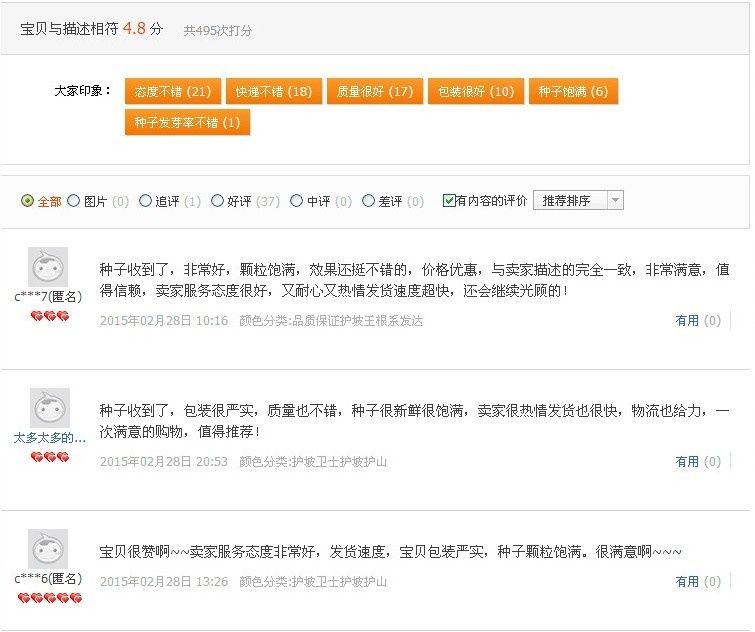Click the 种子发芽率不错 (1) tag

(187, 122)
